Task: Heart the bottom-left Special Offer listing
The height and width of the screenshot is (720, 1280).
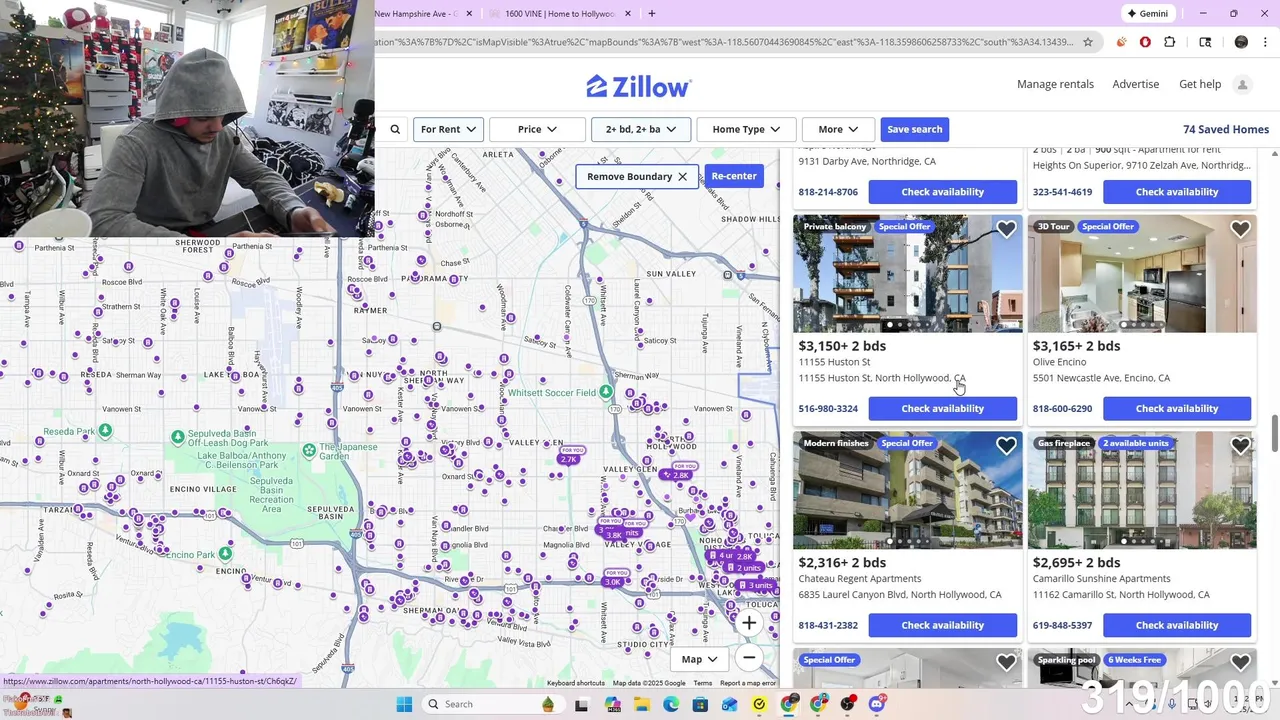Action: pos(1006,663)
